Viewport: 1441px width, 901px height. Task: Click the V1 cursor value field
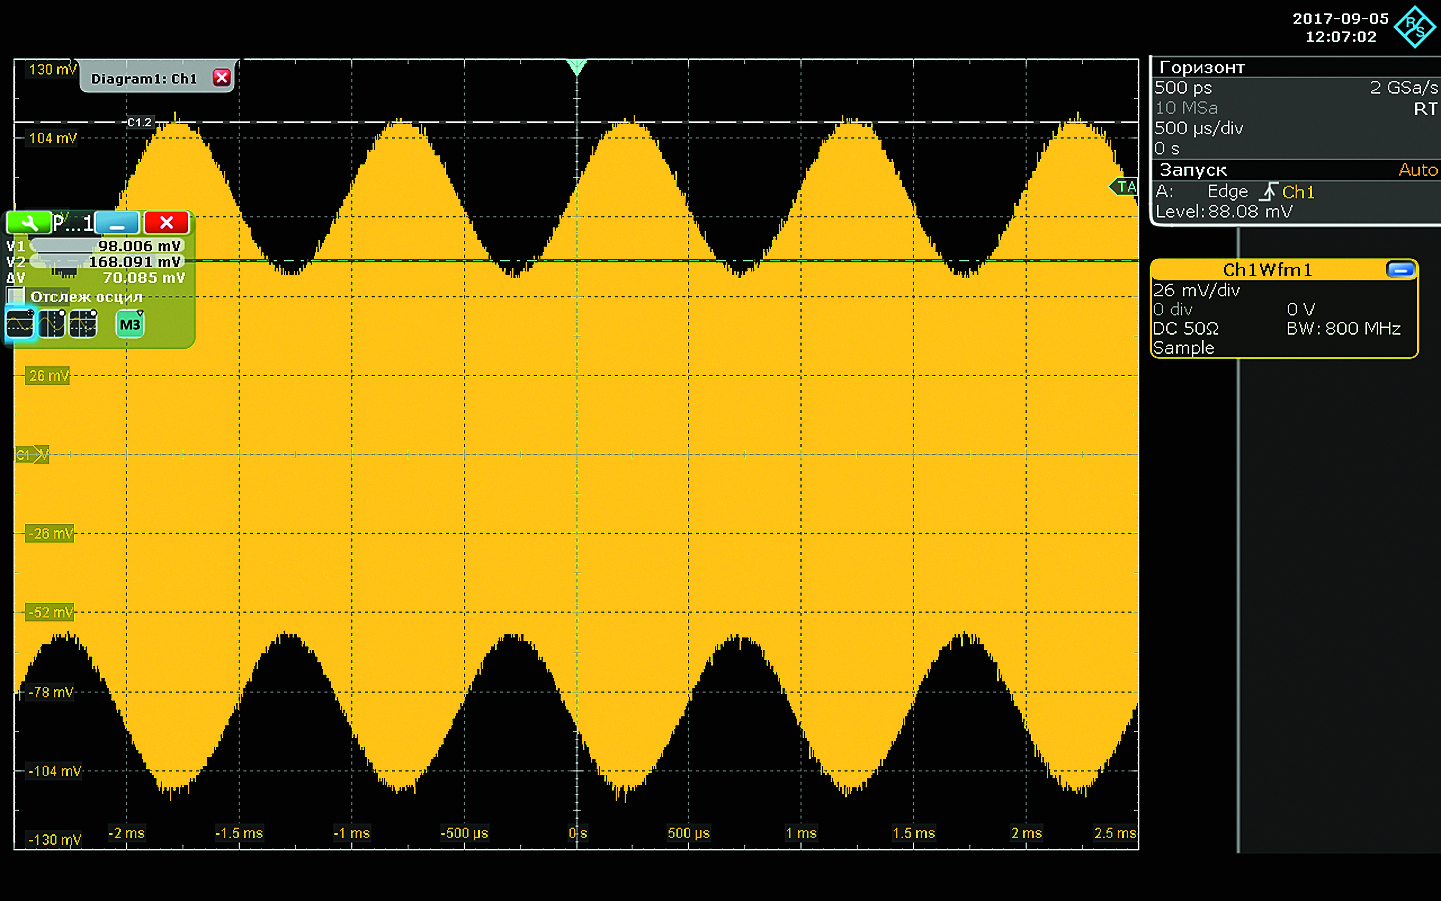point(108,246)
